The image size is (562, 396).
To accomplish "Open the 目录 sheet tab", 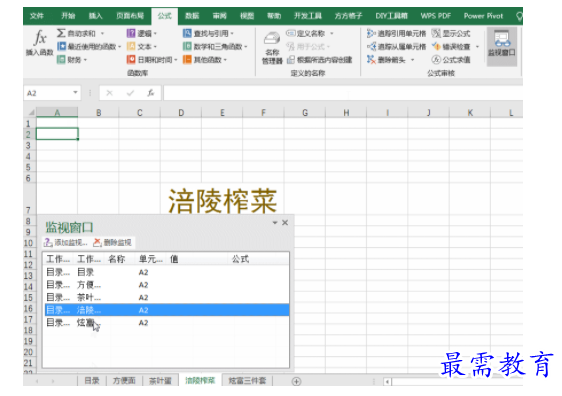I will click(92, 381).
